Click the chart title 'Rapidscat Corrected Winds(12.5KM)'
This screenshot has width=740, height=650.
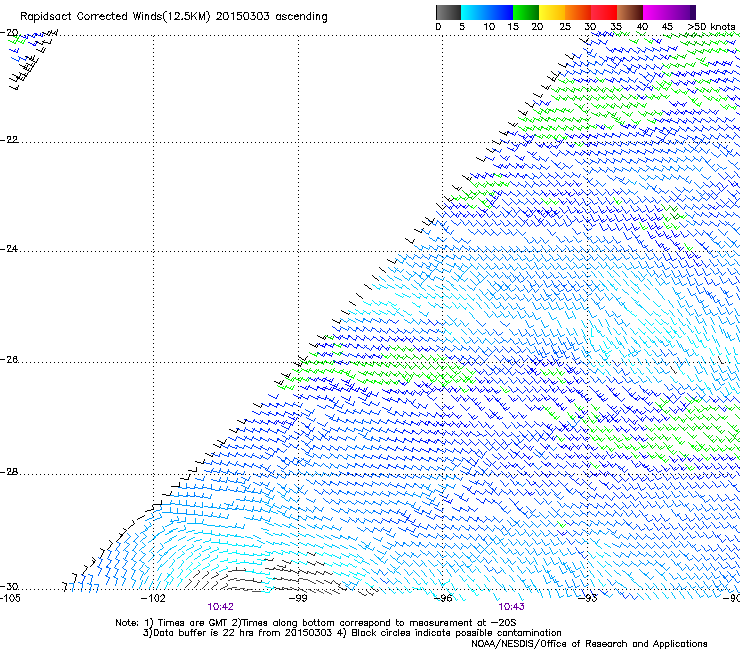click(x=115, y=17)
